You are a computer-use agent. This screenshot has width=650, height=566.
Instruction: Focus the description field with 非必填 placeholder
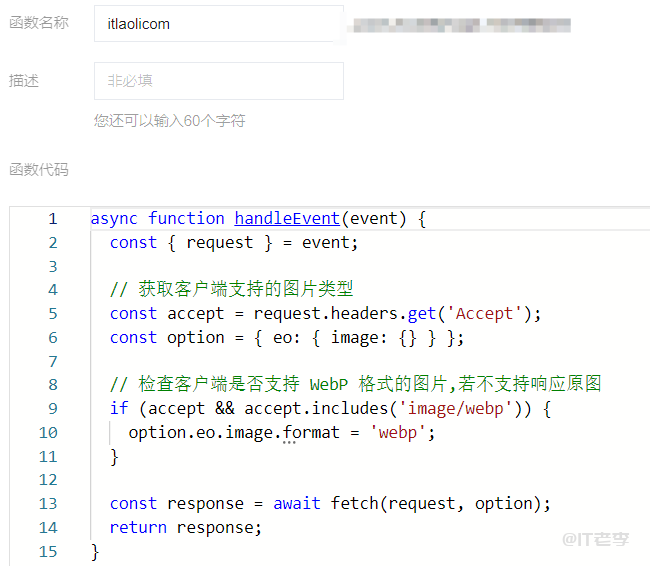(x=218, y=81)
